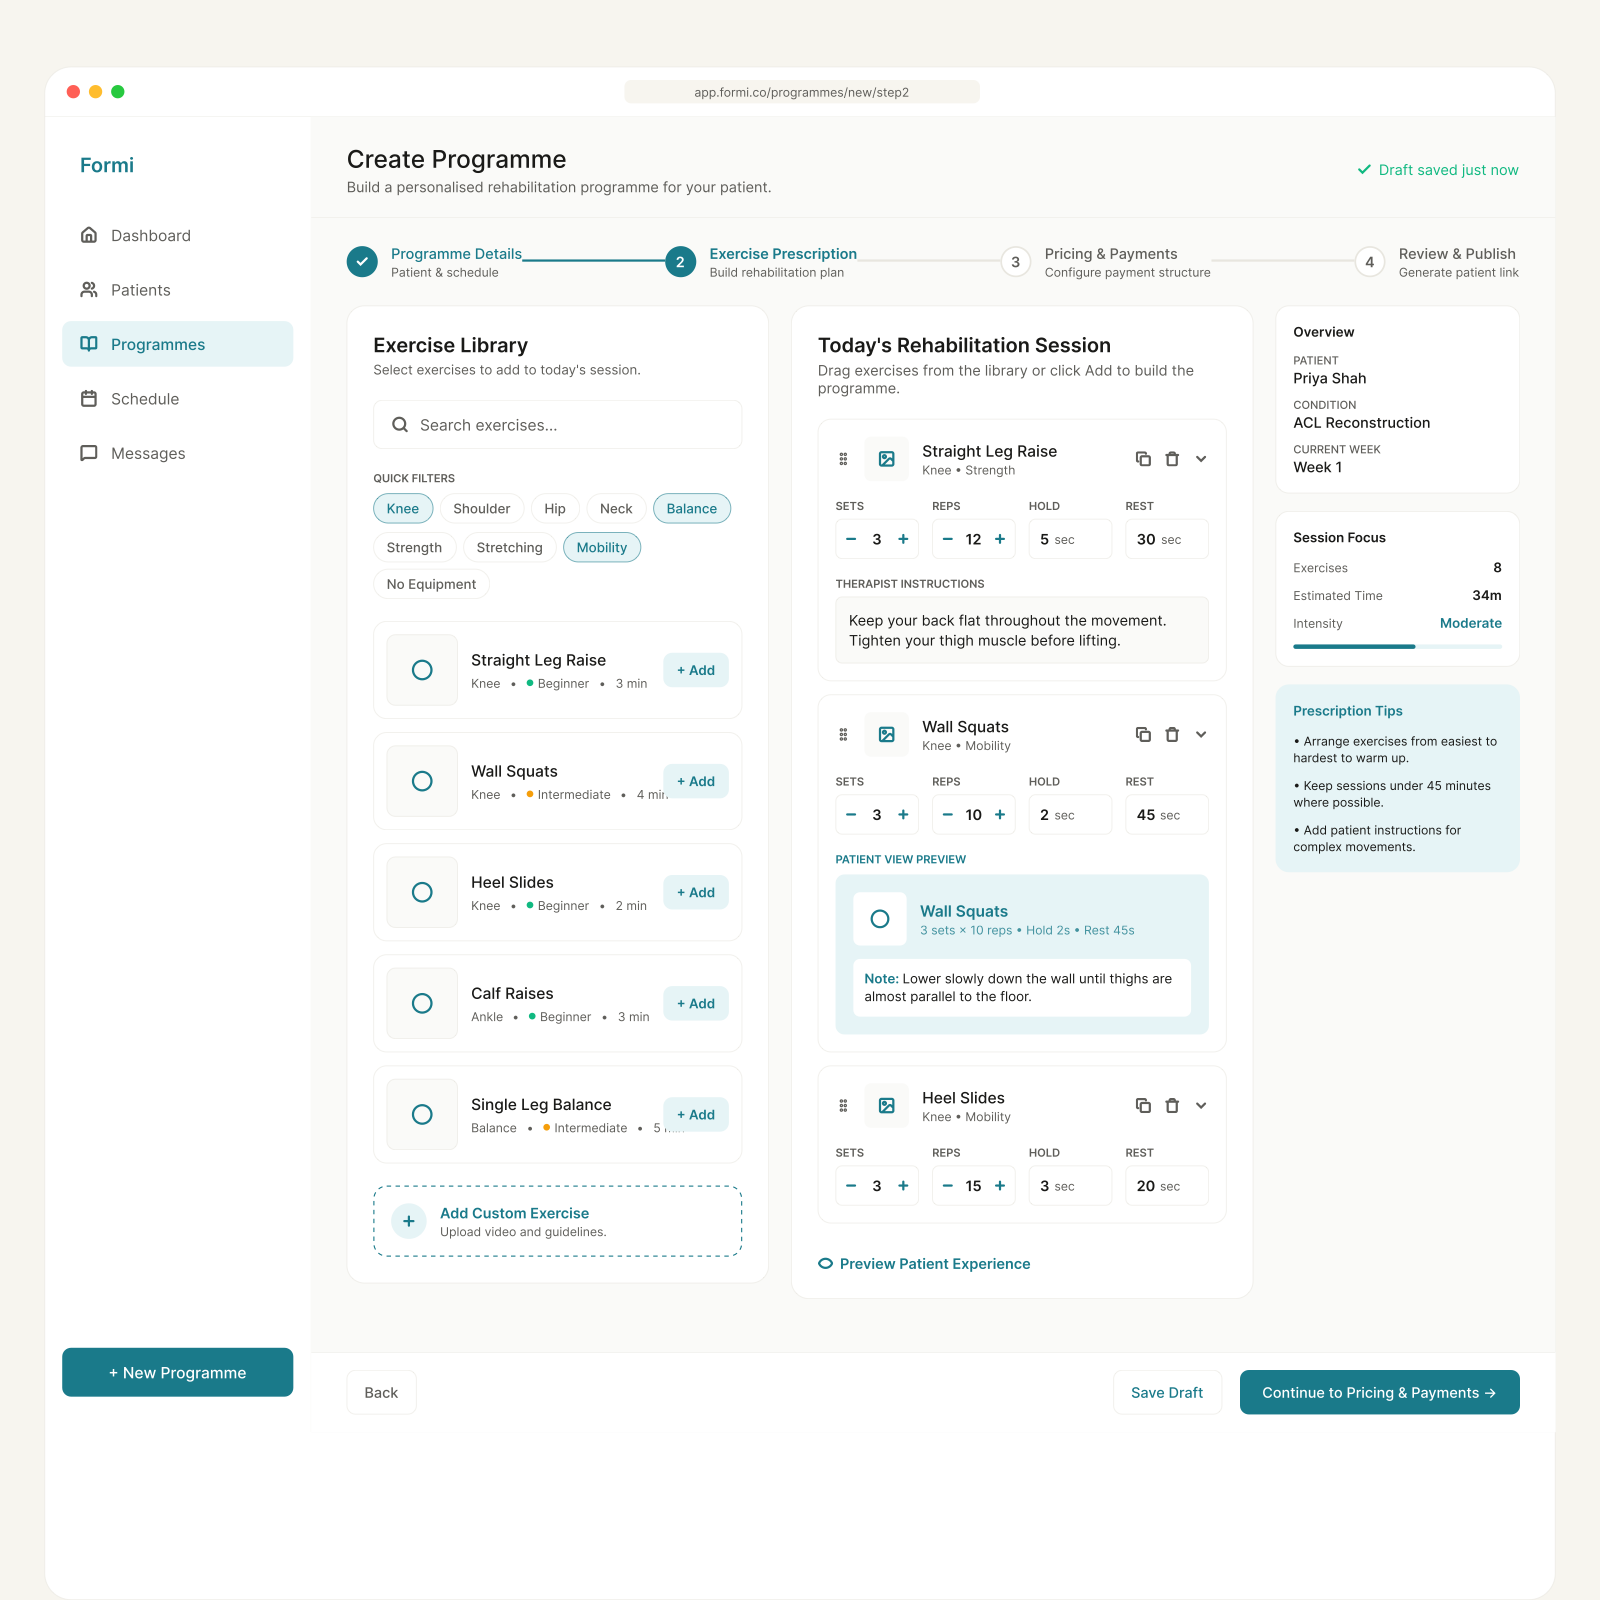
Task: Toggle the Hip quick filter
Action: (555, 509)
